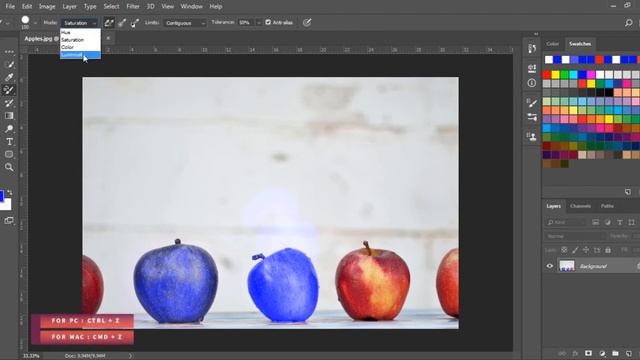
Task: Collapse panels double-arrow above dock
Action: point(536,34)
